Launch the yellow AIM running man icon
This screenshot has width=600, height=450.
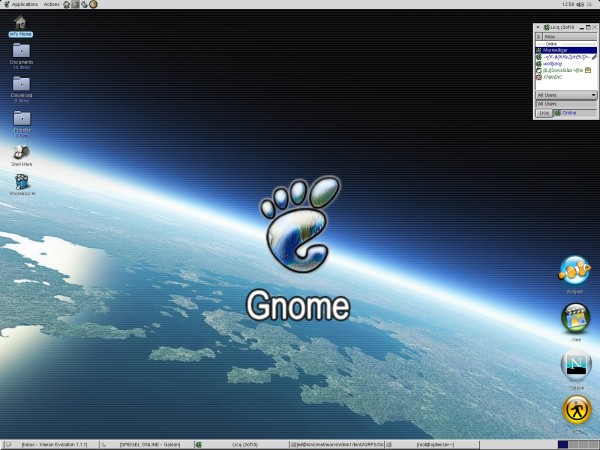577,410
